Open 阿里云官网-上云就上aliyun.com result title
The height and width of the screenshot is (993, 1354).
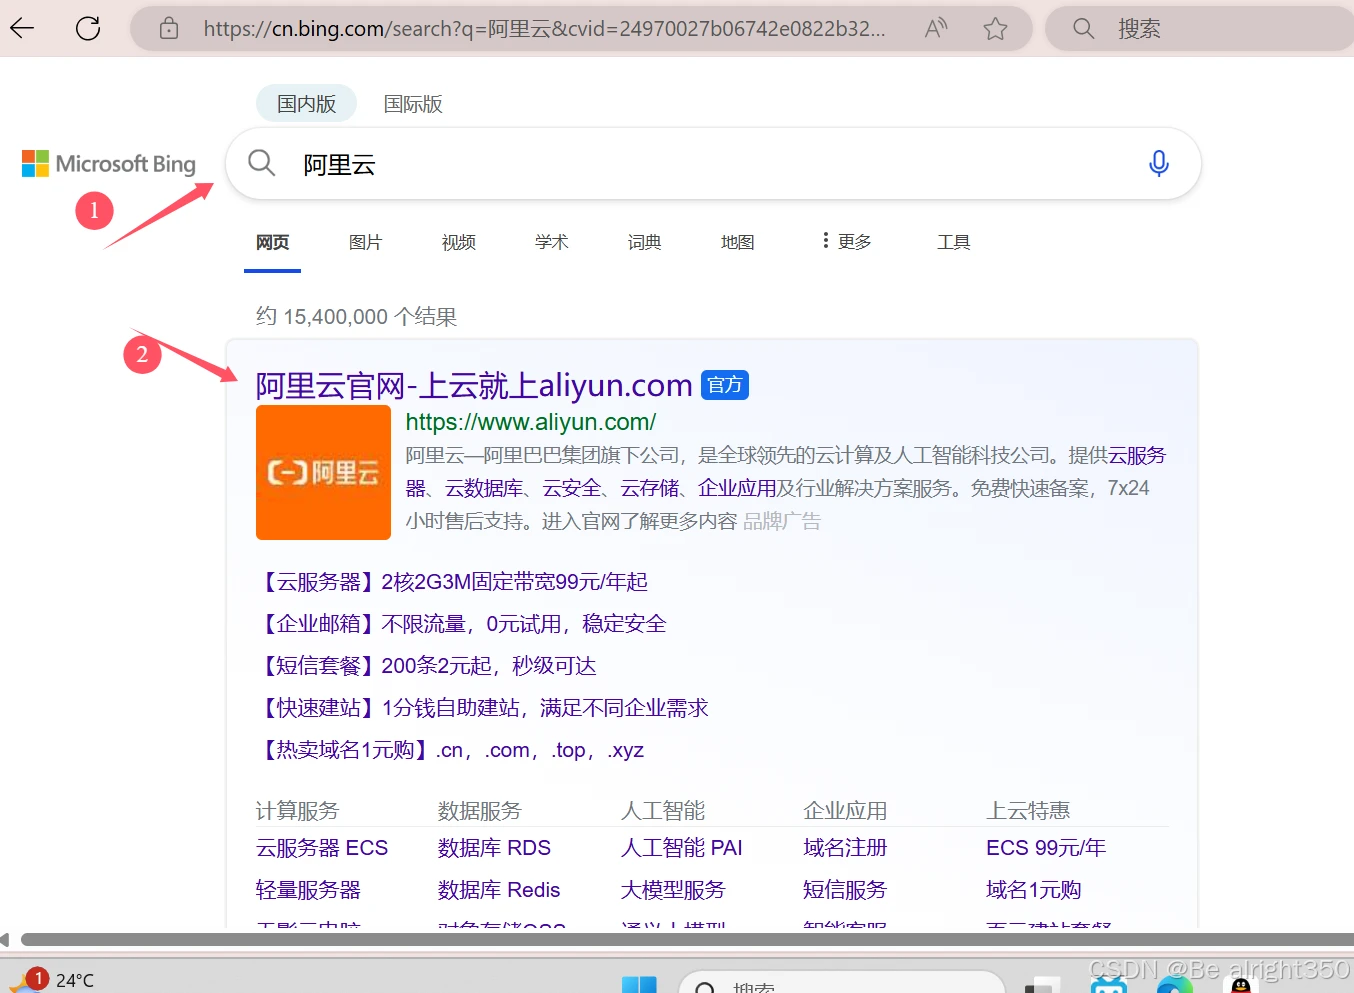474,385
